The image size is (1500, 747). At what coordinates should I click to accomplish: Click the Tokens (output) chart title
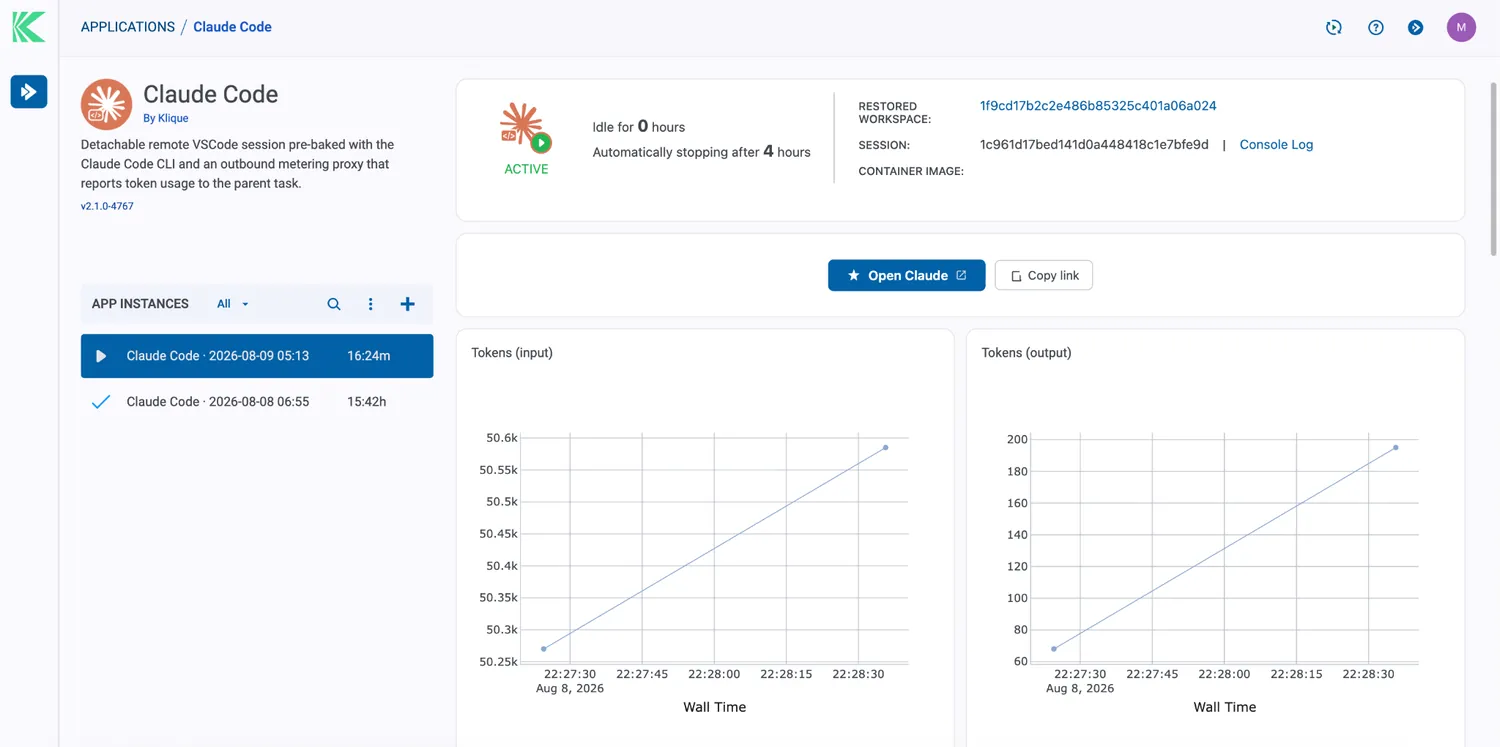(x=1026, y=352)
